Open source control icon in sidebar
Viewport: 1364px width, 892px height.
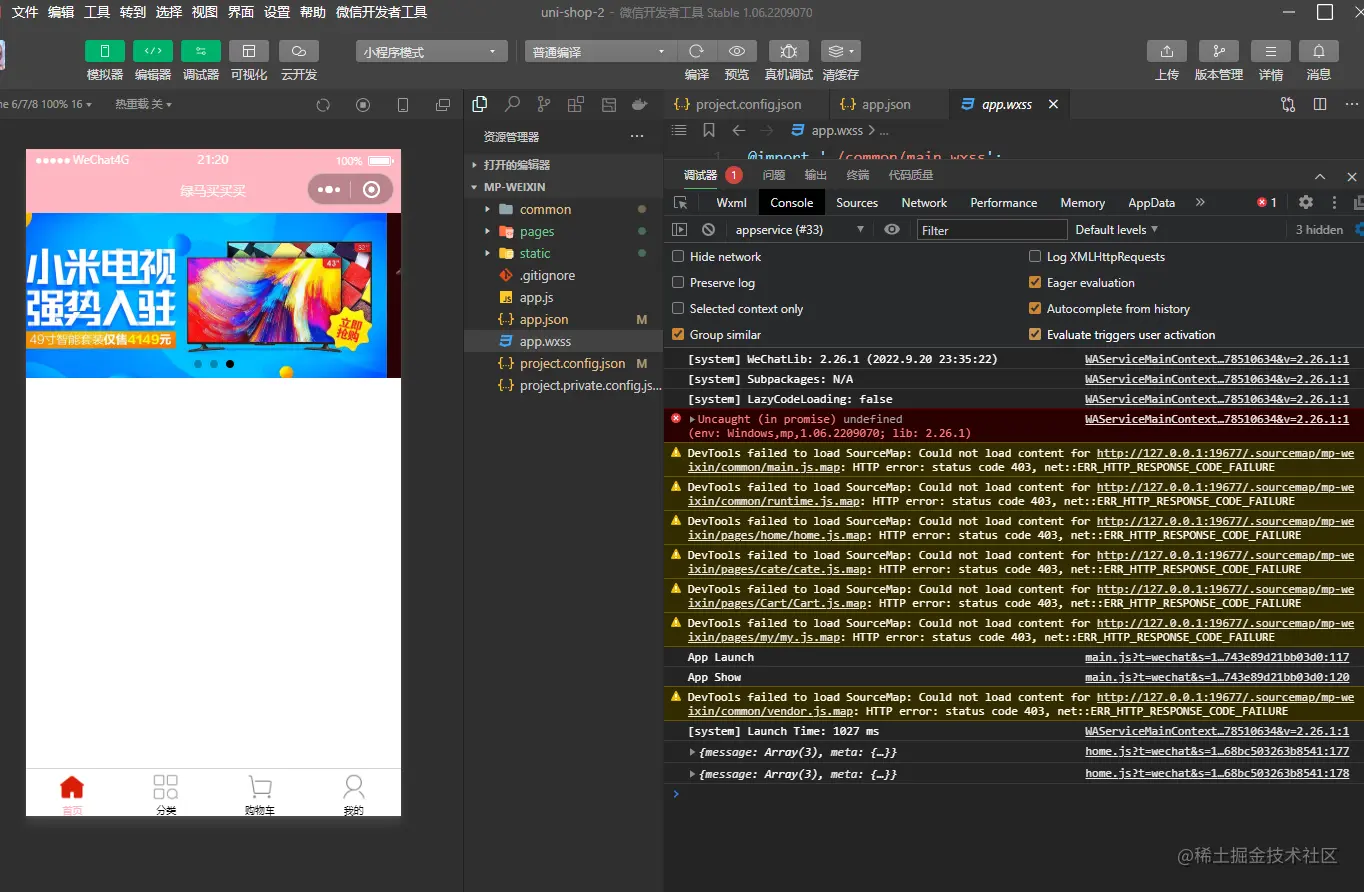[544, 104]
